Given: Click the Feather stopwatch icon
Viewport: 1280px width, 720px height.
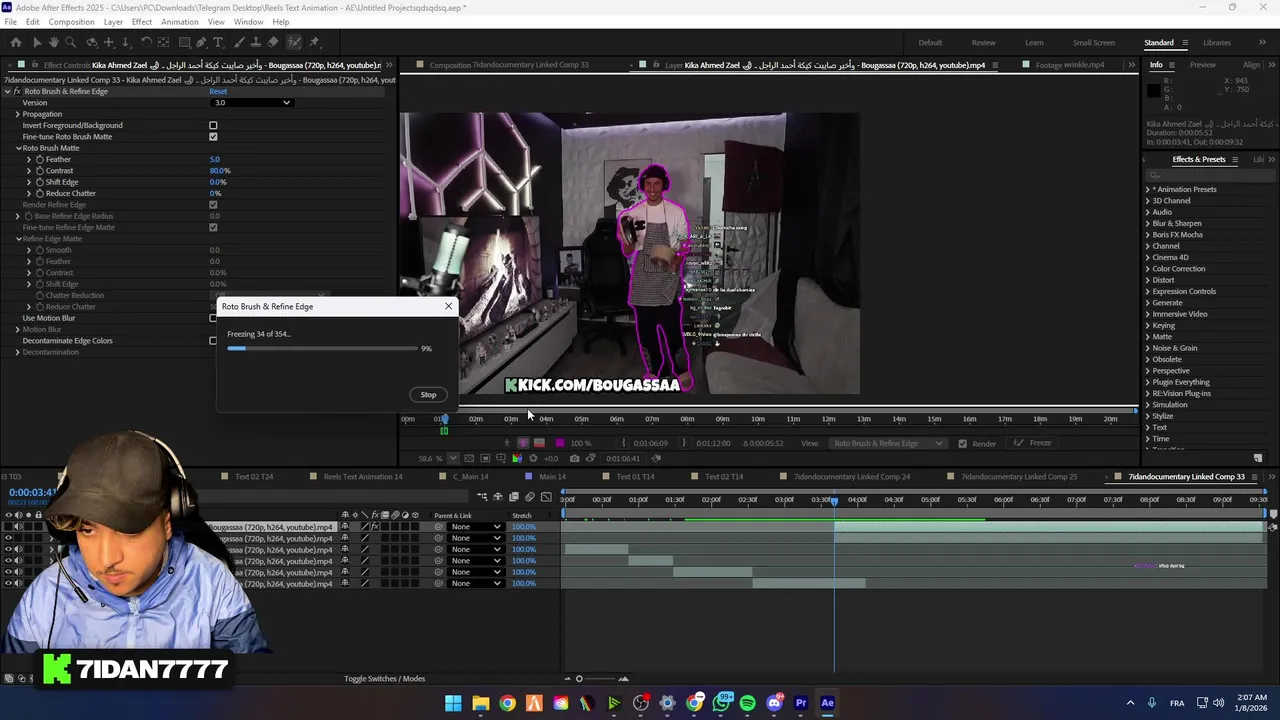Looking at the screenshot, I should coord(40,159).
